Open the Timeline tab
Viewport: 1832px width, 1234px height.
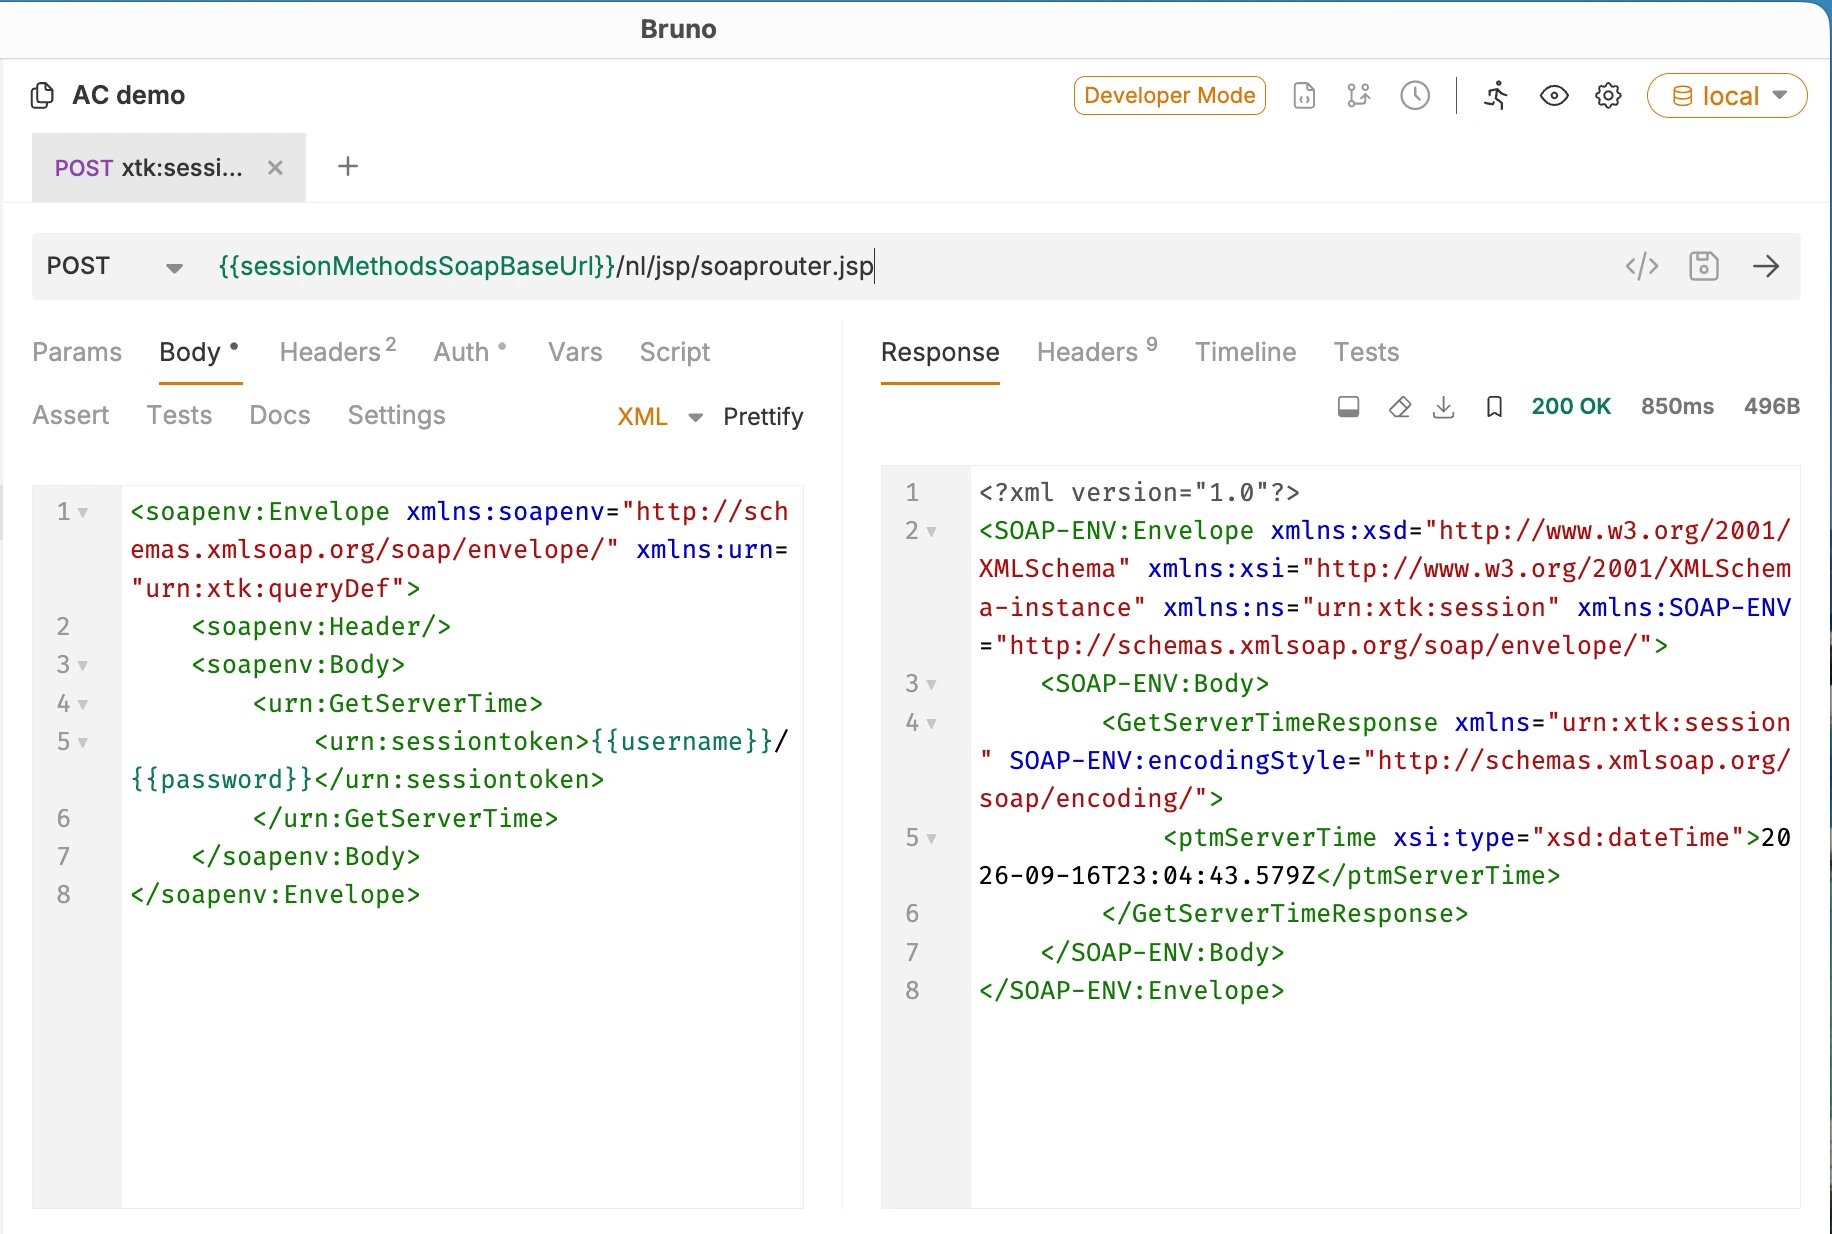click(1245, 352)
